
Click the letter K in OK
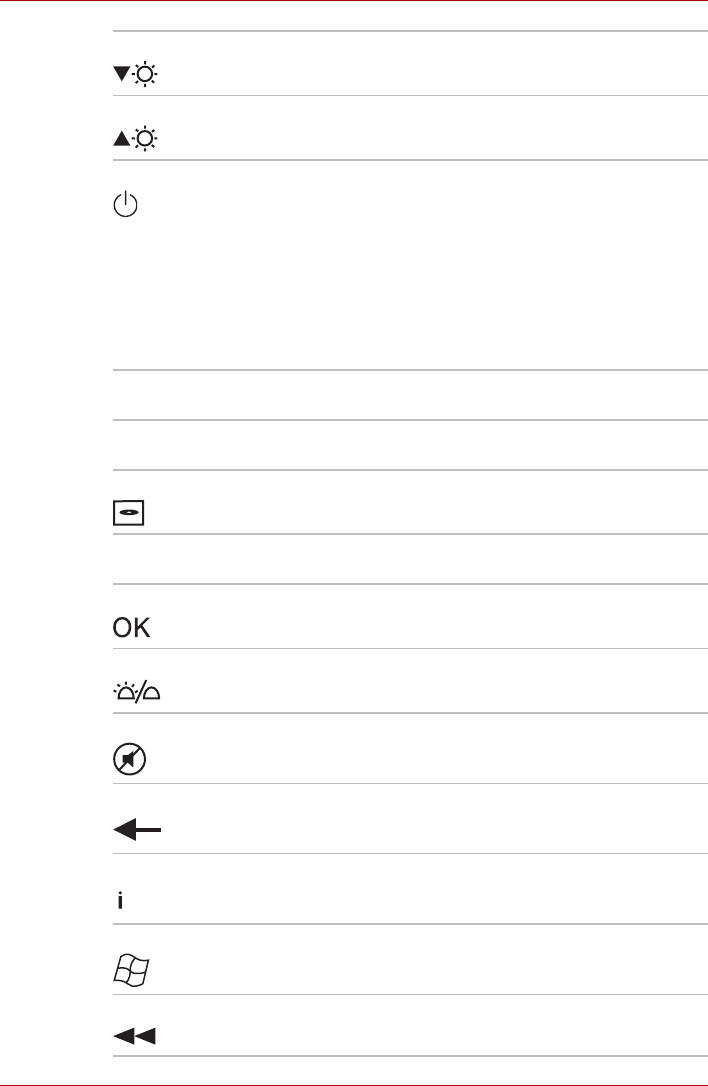tap(141, 627)
